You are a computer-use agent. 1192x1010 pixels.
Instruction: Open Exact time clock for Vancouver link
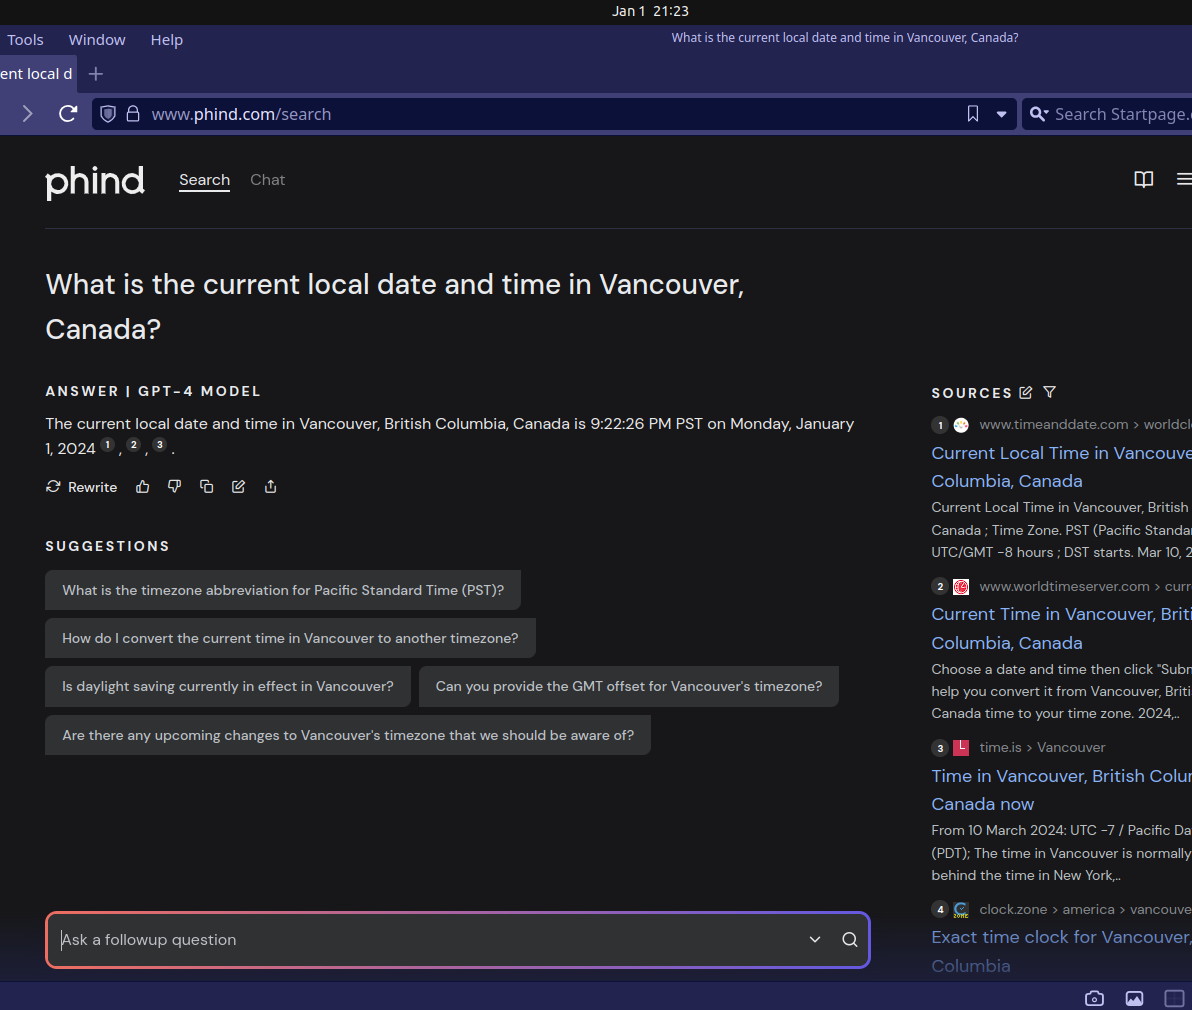pos(1061,951)
